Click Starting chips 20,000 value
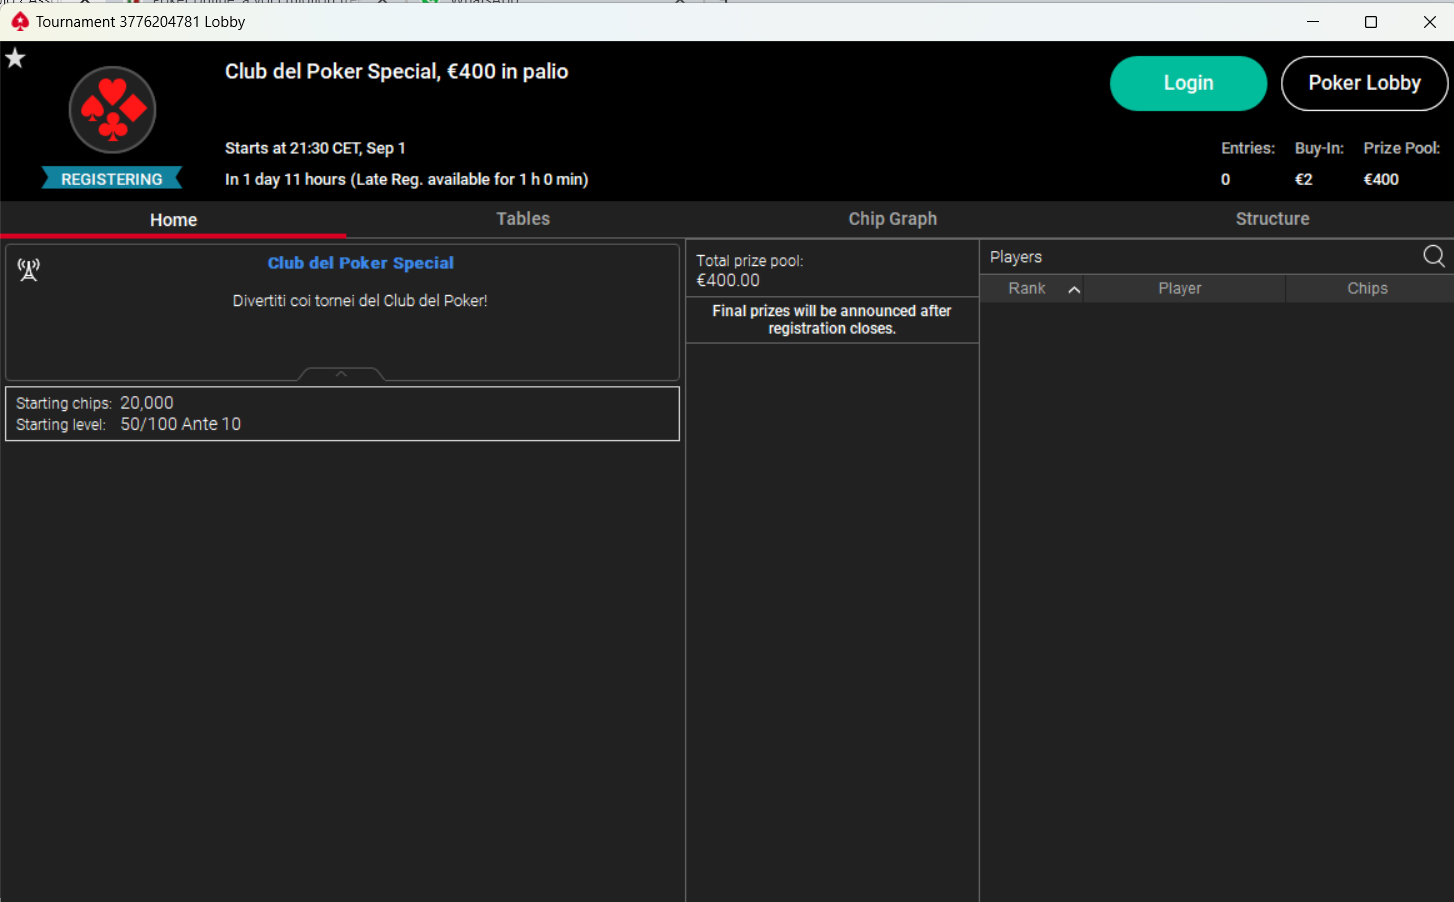The width and height of the screenshot is (1454, 902). (x=147, y=403)
